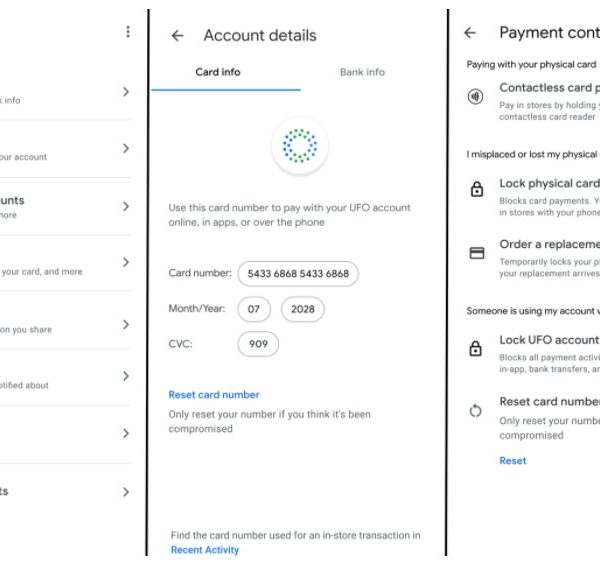Tap the Lock physical card padlock icon
This screenshot has height=564, width=600.
476,189
